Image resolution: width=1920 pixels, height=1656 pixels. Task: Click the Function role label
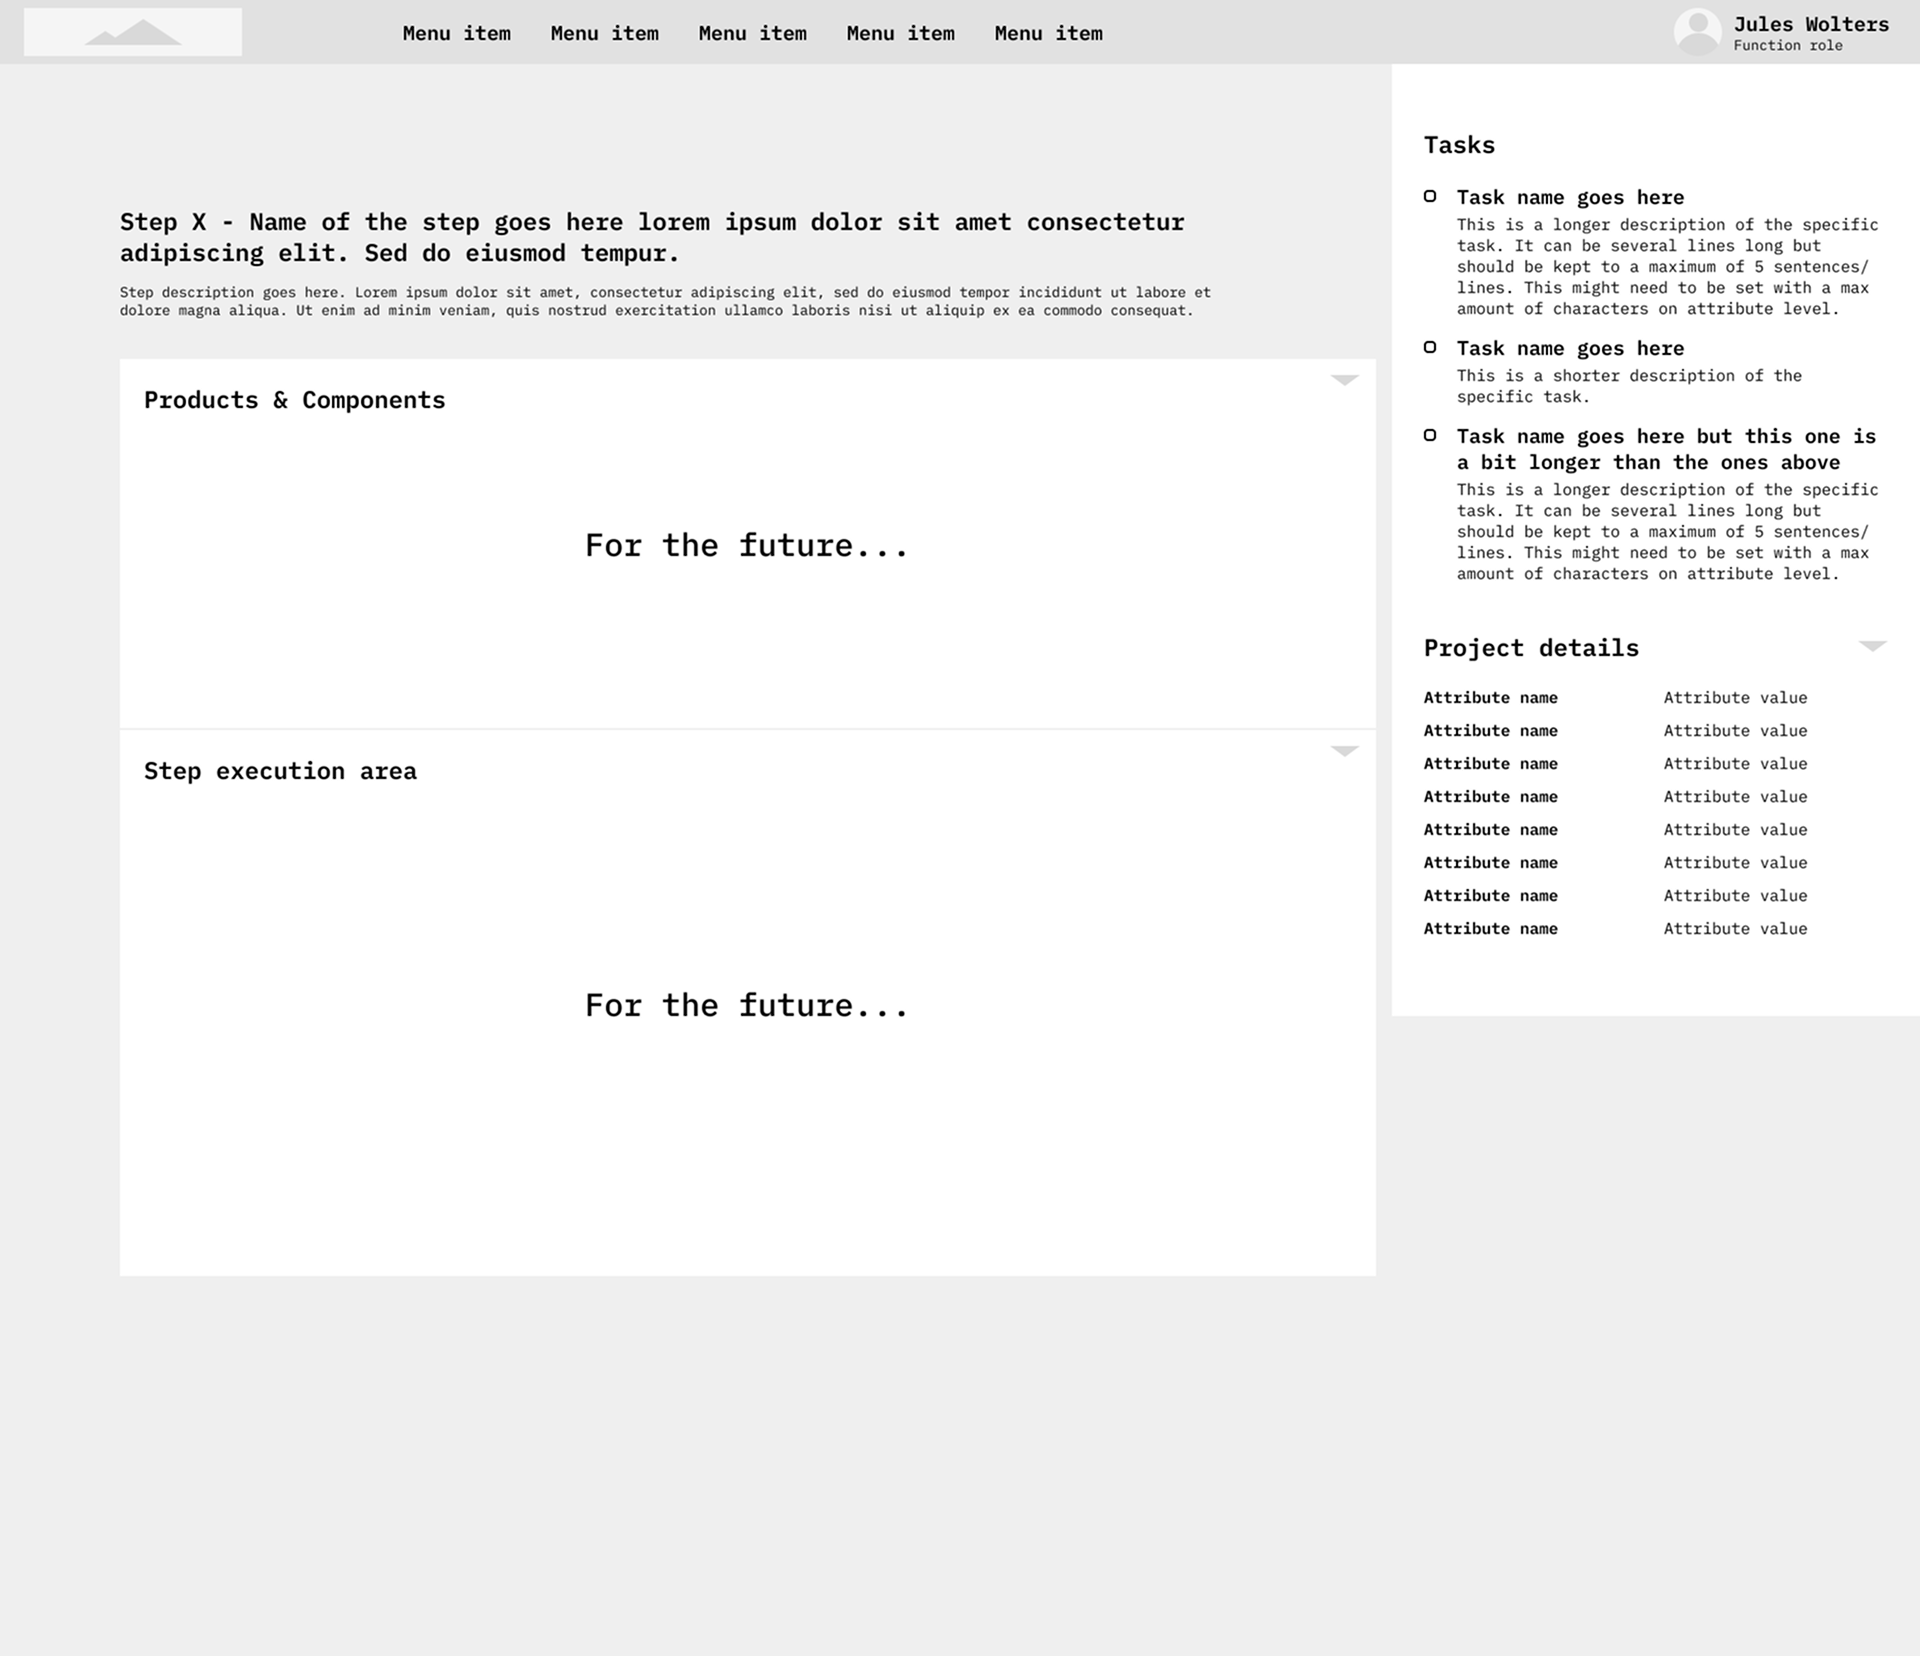[x=1788, y=46]
